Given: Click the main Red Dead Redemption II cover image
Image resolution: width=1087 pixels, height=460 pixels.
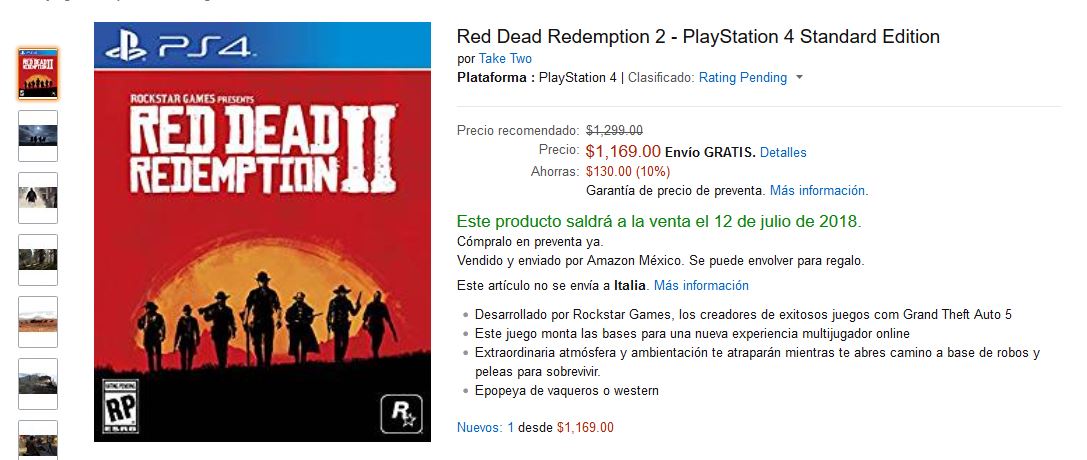Looking at the screenshot, I should [262, 232].
